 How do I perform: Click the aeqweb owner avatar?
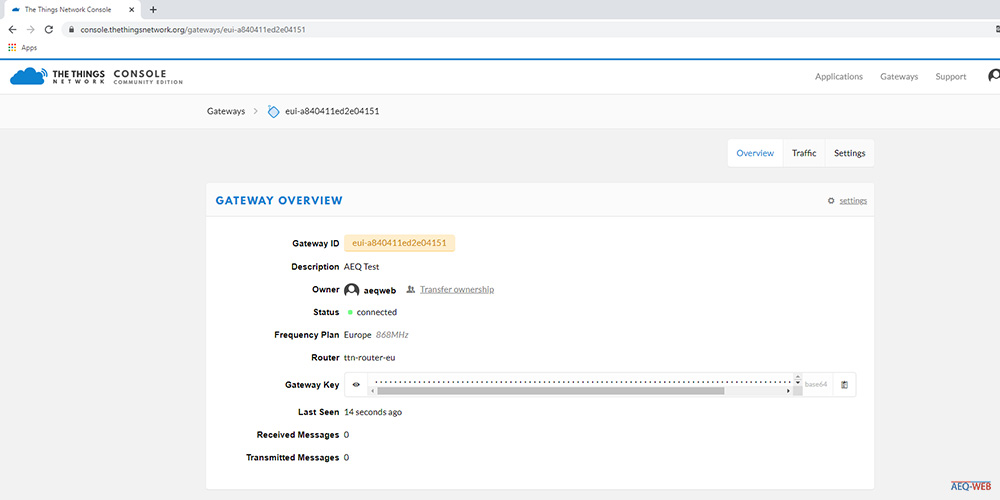tap(351, 290)
